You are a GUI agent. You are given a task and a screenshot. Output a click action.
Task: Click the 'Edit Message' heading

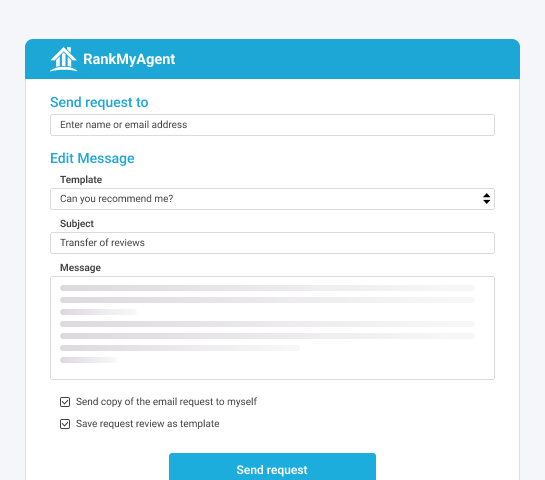(92, 158)
